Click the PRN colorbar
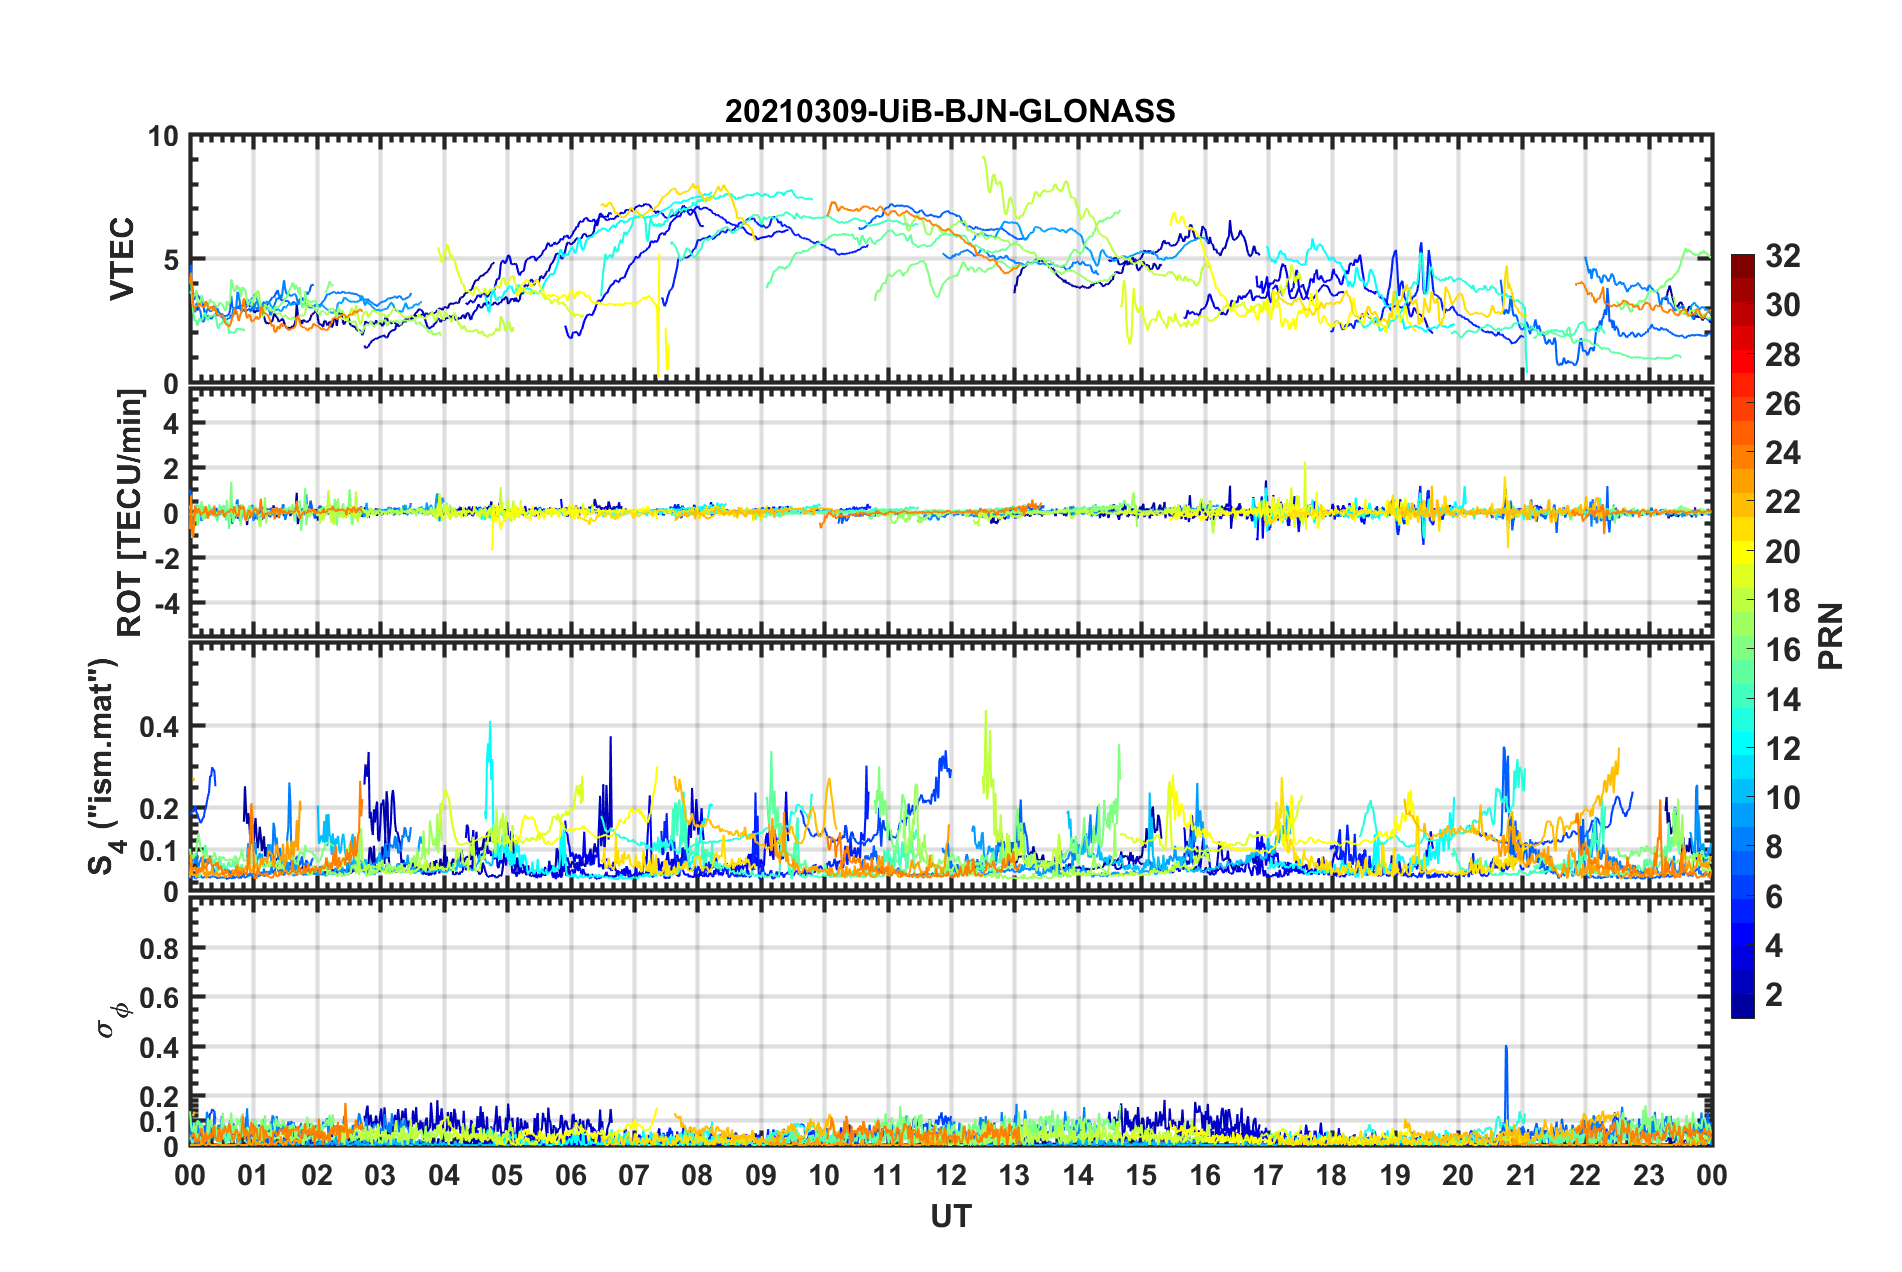This screenshot has height=1272, width=1902. click(1743, 636)
